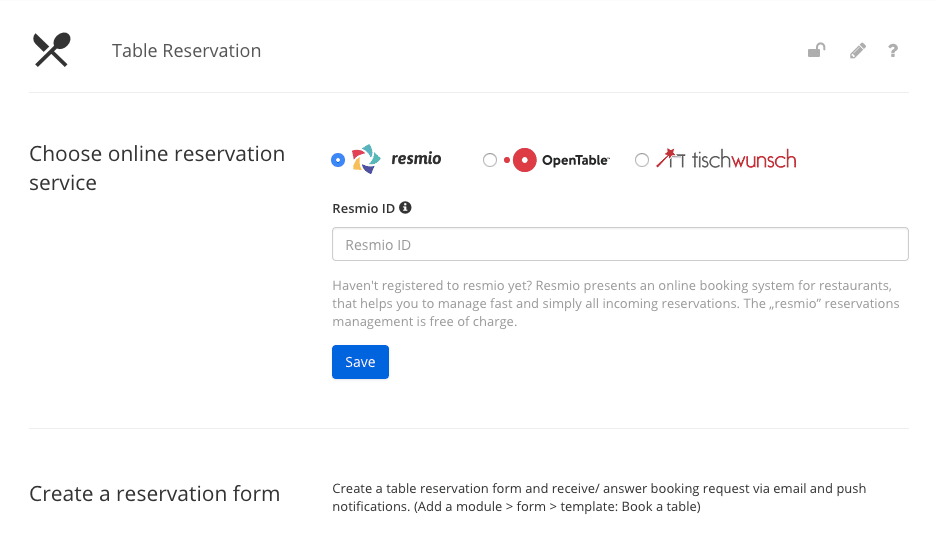The height and width of the screenshot is (534, 935).
Task: Select the resmio radio button
Action: (338, 160)
